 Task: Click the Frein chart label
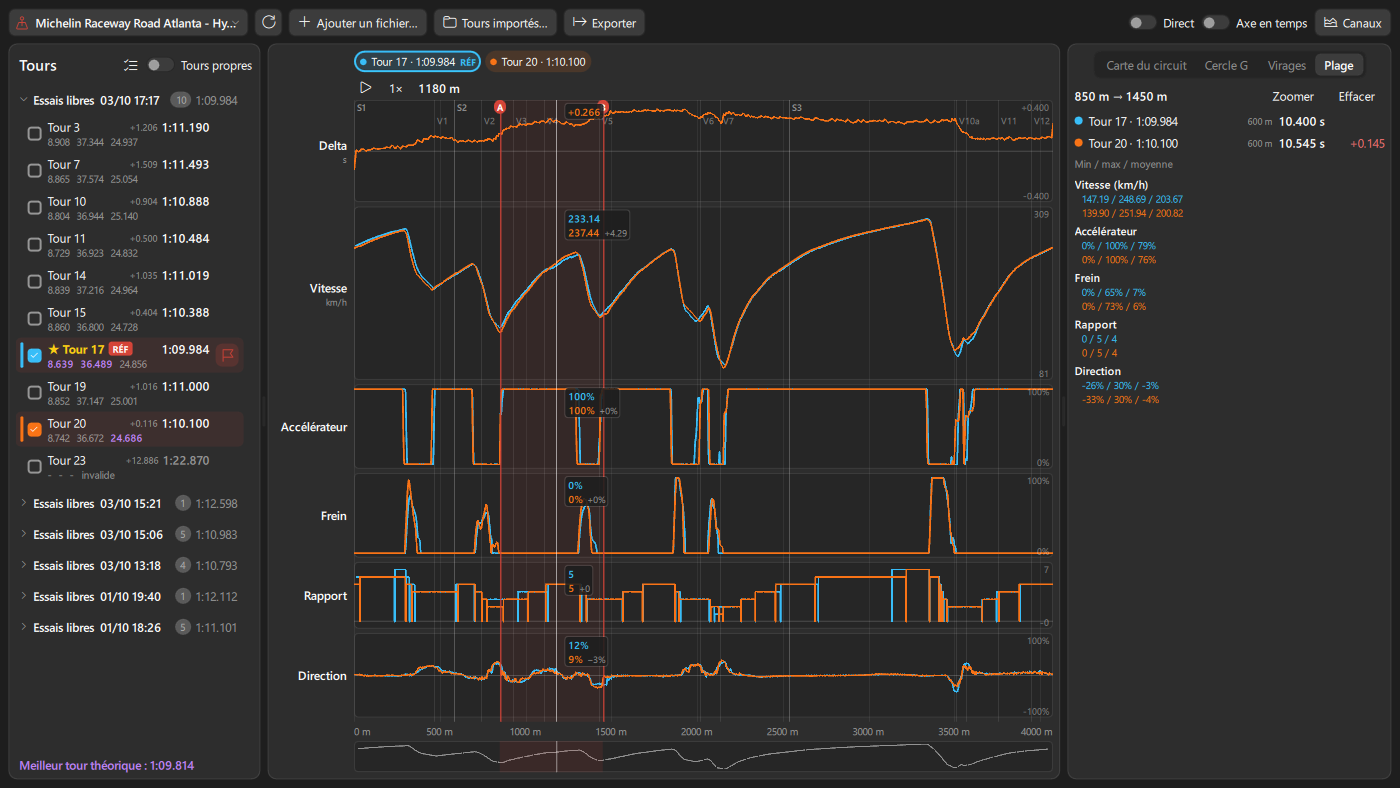[334, 516]
